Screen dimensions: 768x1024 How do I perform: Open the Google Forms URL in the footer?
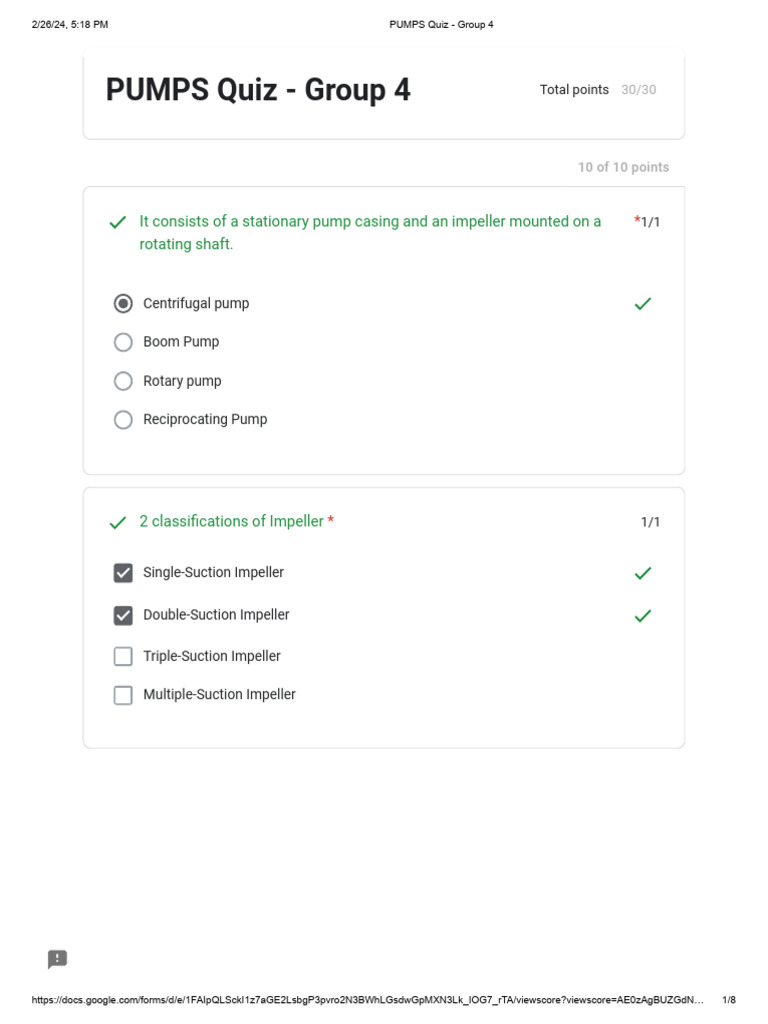367,1000
